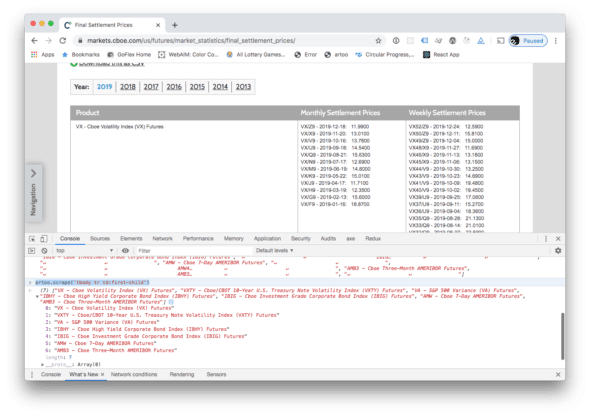Close the What's New drawer tab
The image size is (590, 416).
[102, 375]
